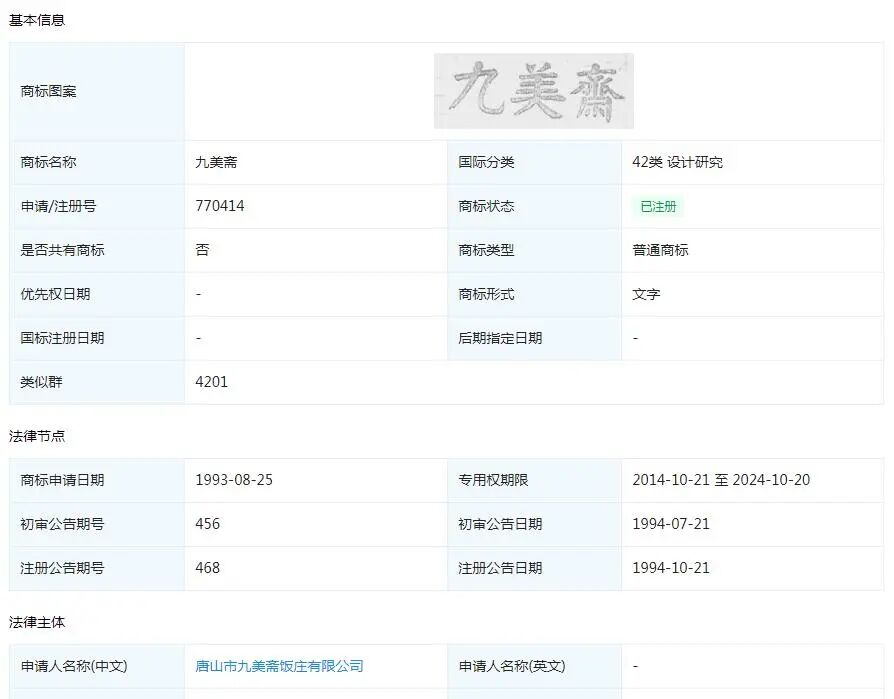This screenshot has width=894, height=699.
Task: Click the trademark form value 文字
Action: point(646,294)
